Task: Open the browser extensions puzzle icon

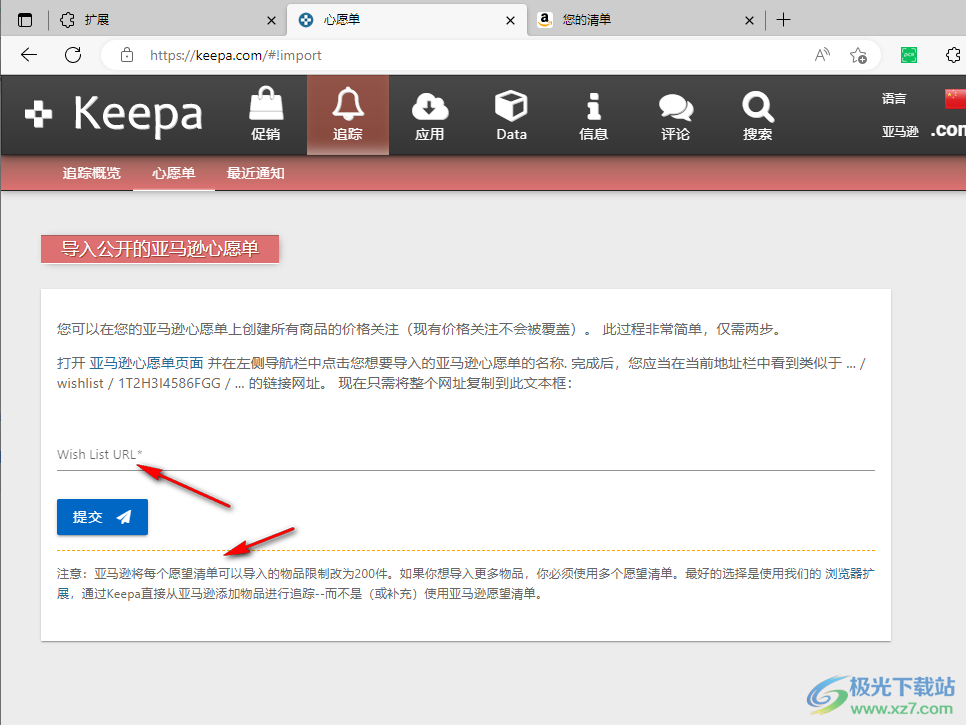Action: pyautogui.click(x=954, y=55)
